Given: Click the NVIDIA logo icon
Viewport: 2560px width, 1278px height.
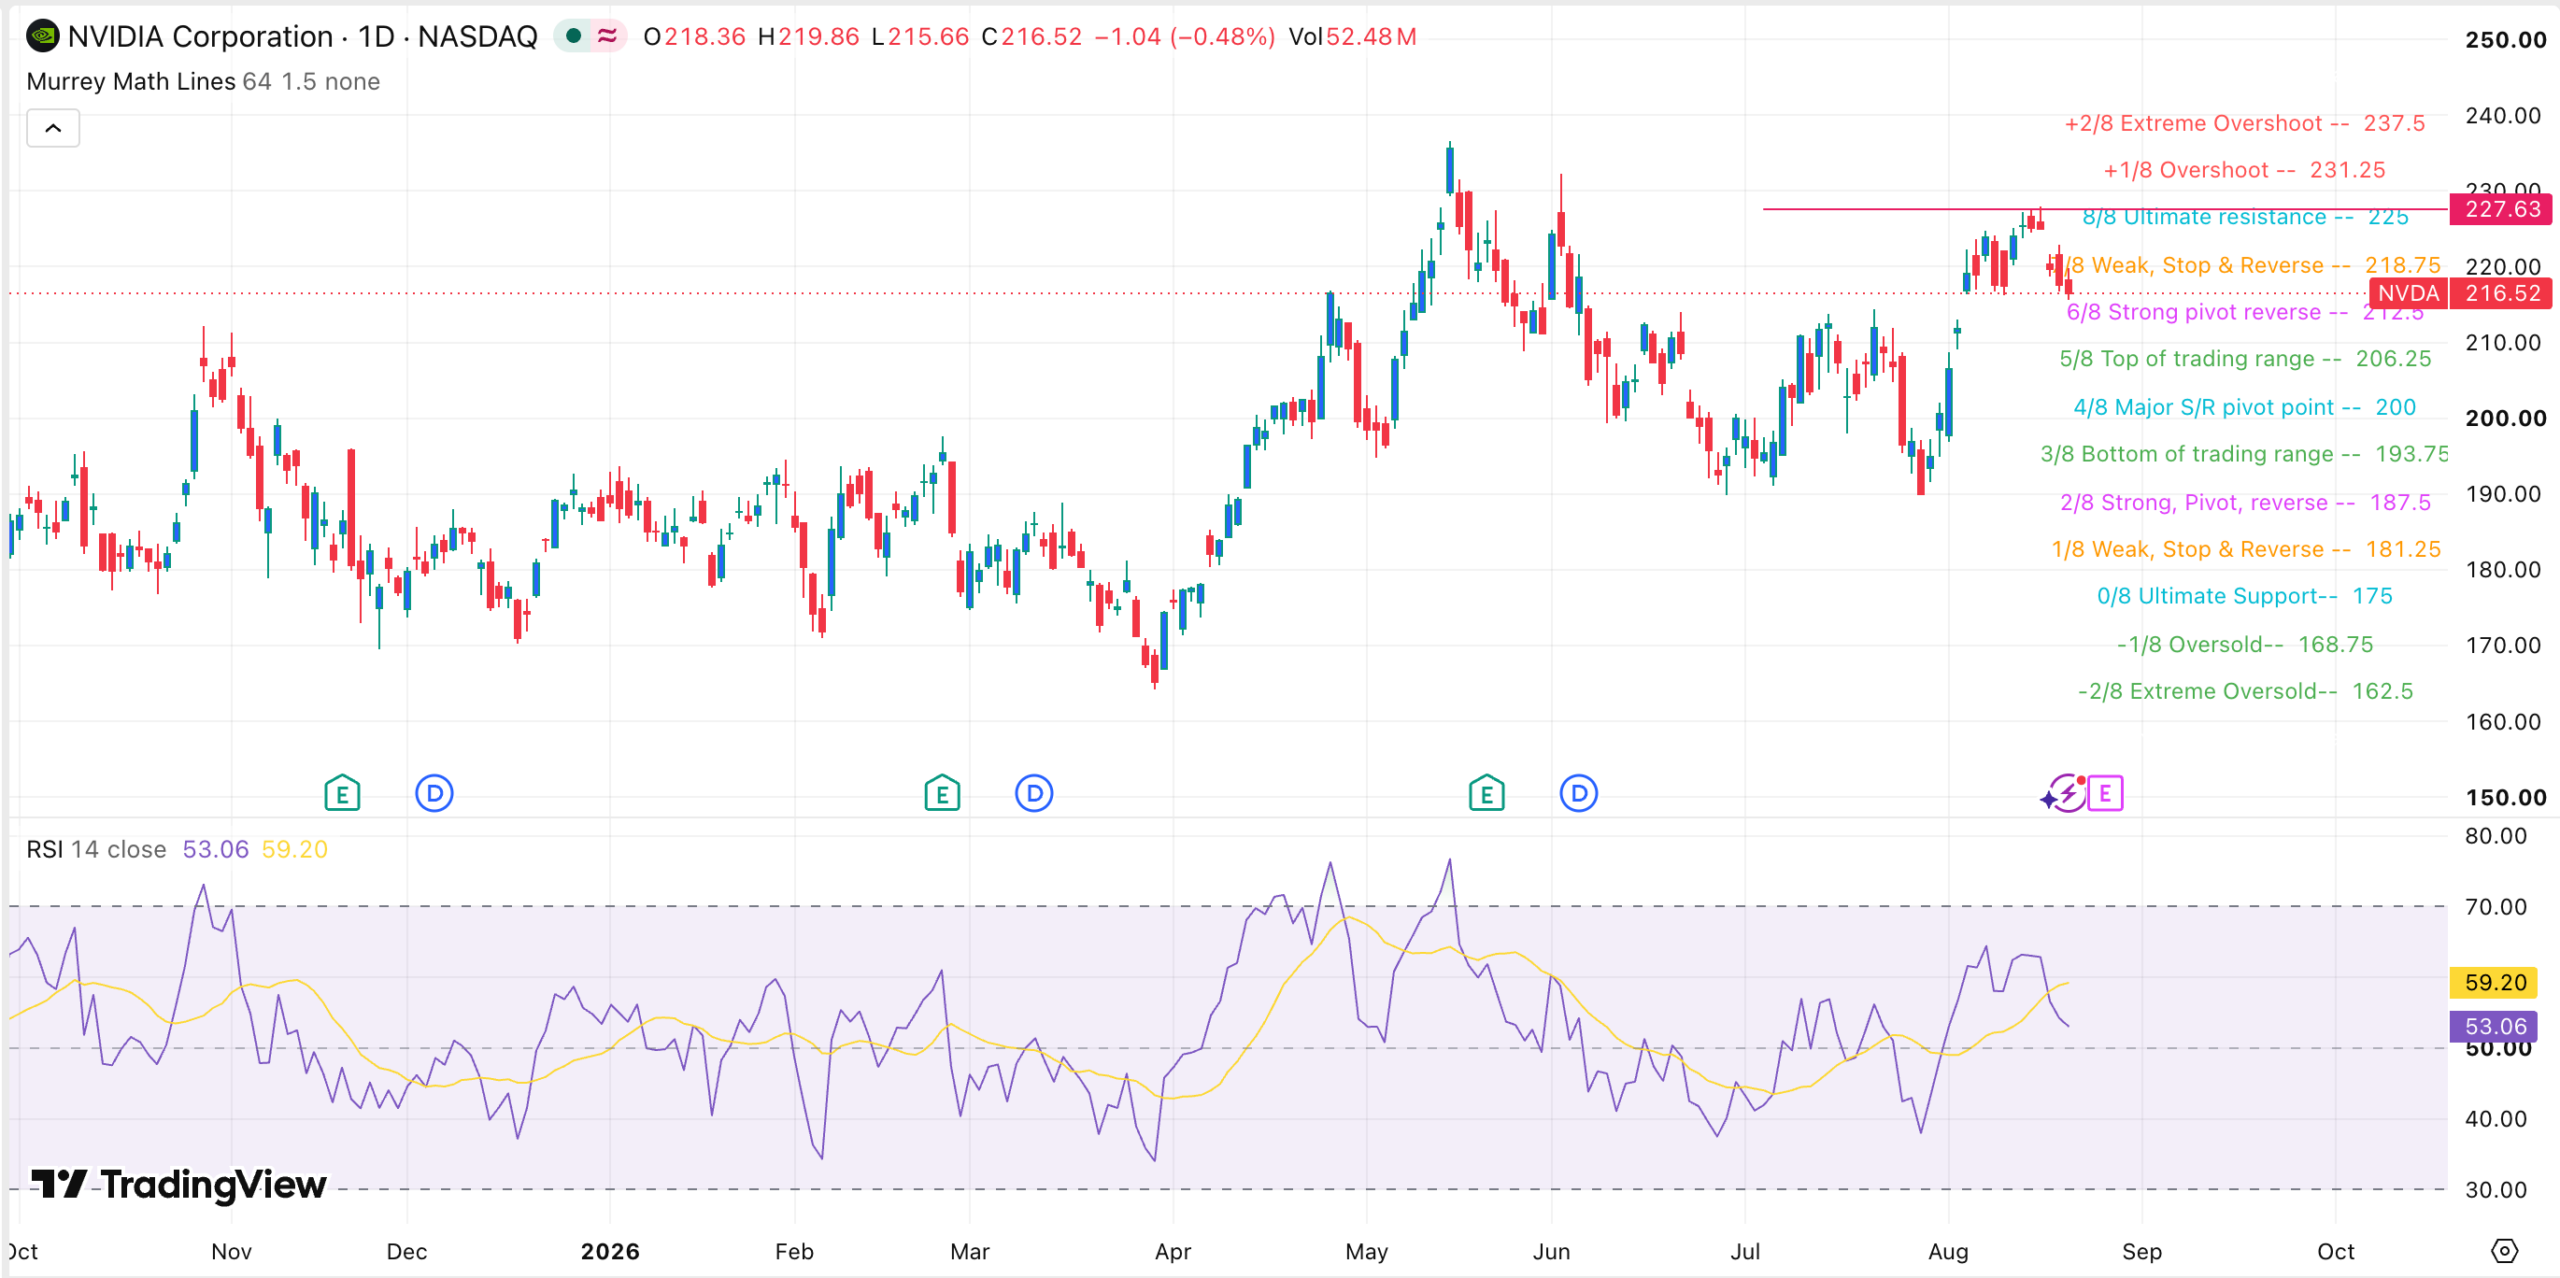Looking at the screenshot, I should point(42,37).
